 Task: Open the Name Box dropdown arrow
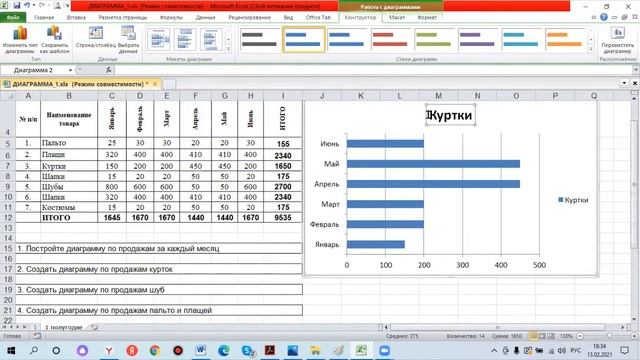[70, 70]
